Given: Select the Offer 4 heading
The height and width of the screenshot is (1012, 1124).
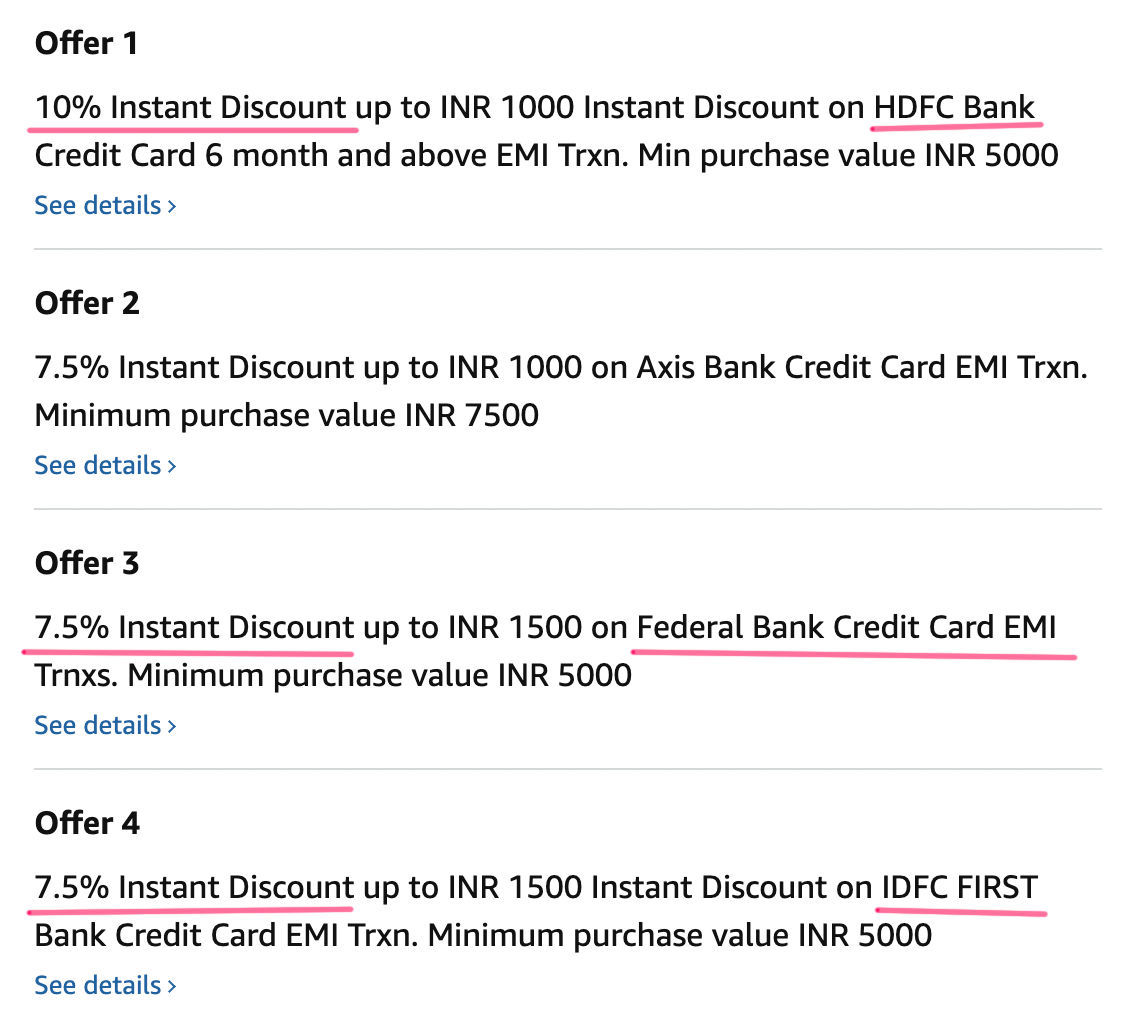Looking at the screenshot, I should 87,824.
